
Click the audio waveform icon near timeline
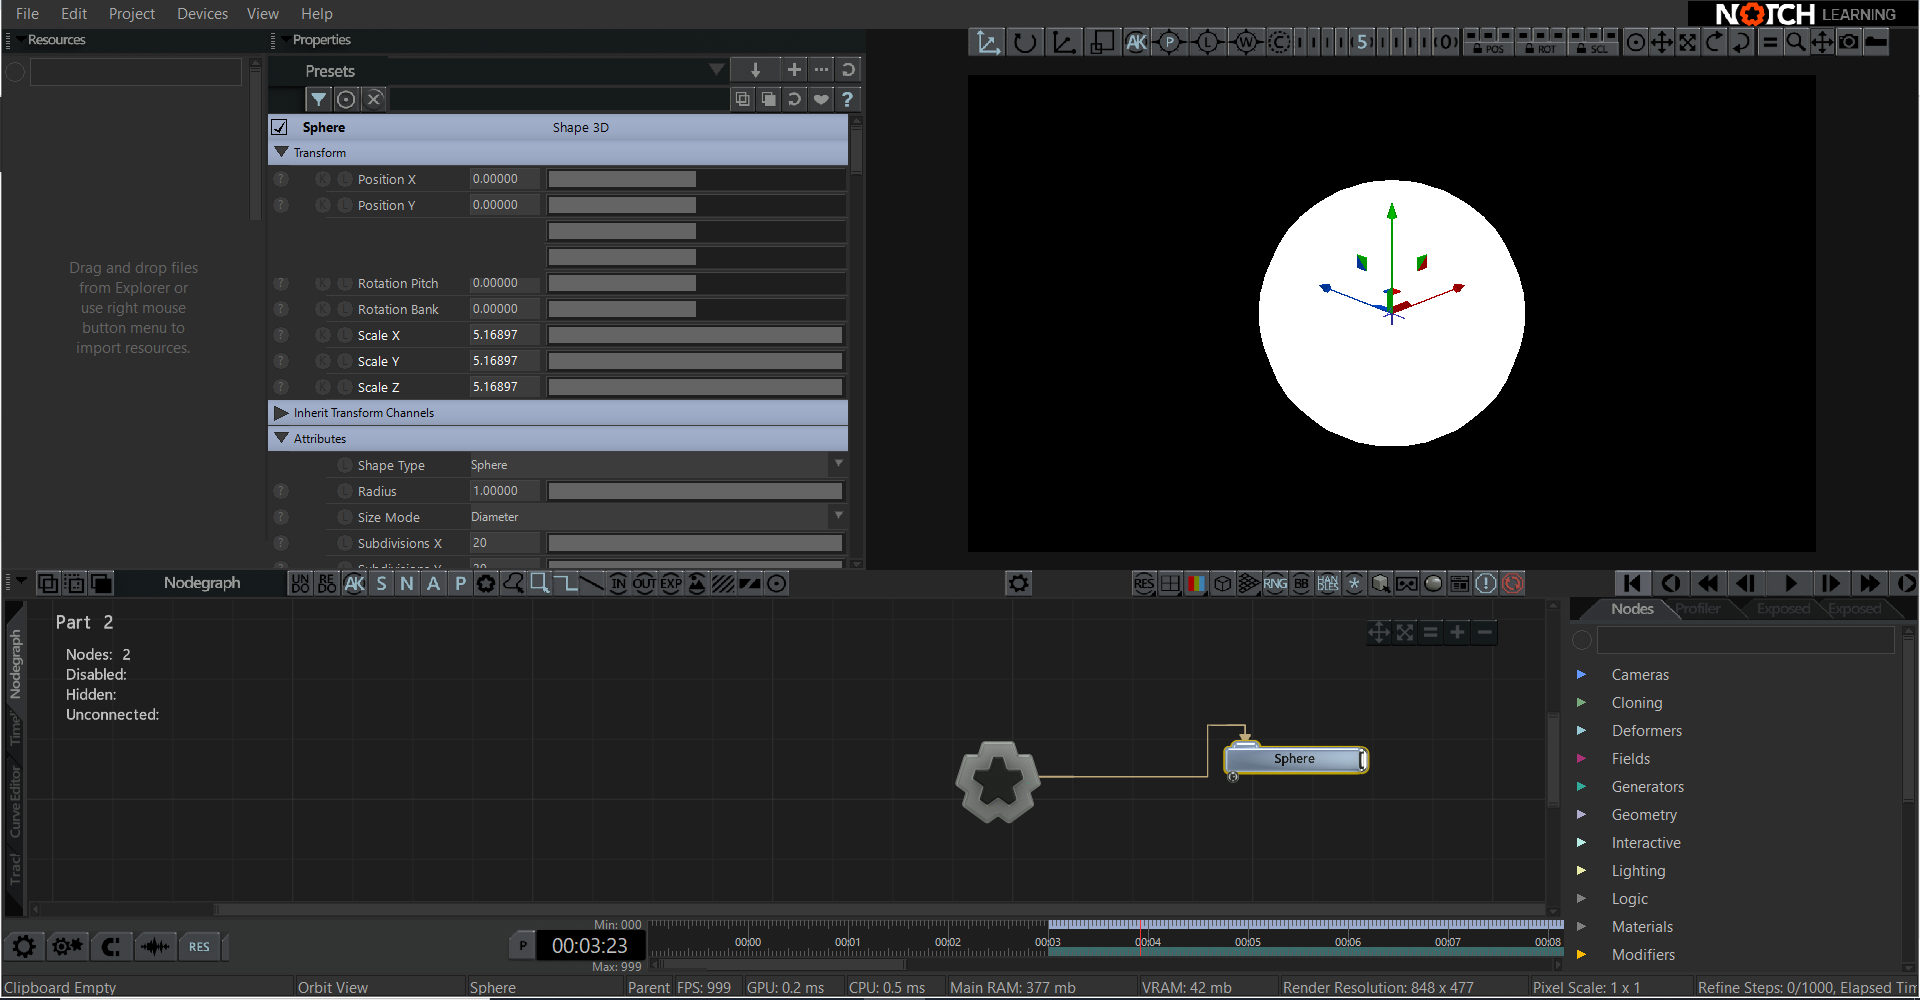155,946
